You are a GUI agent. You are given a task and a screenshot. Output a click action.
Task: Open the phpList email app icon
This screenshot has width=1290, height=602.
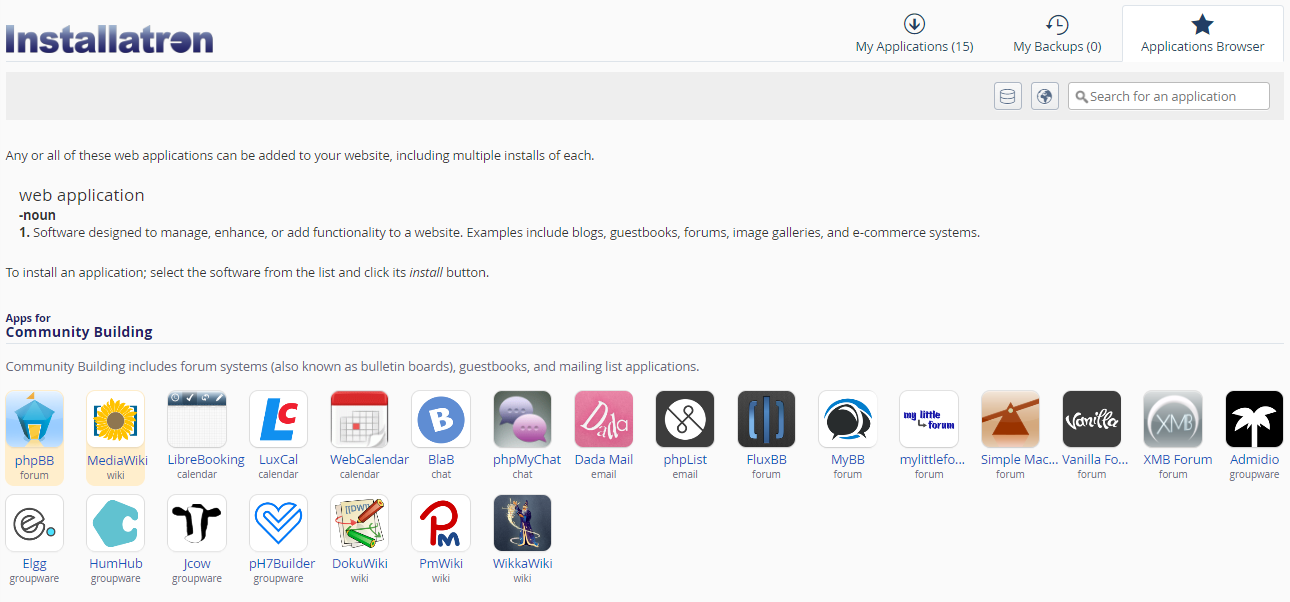685,419
